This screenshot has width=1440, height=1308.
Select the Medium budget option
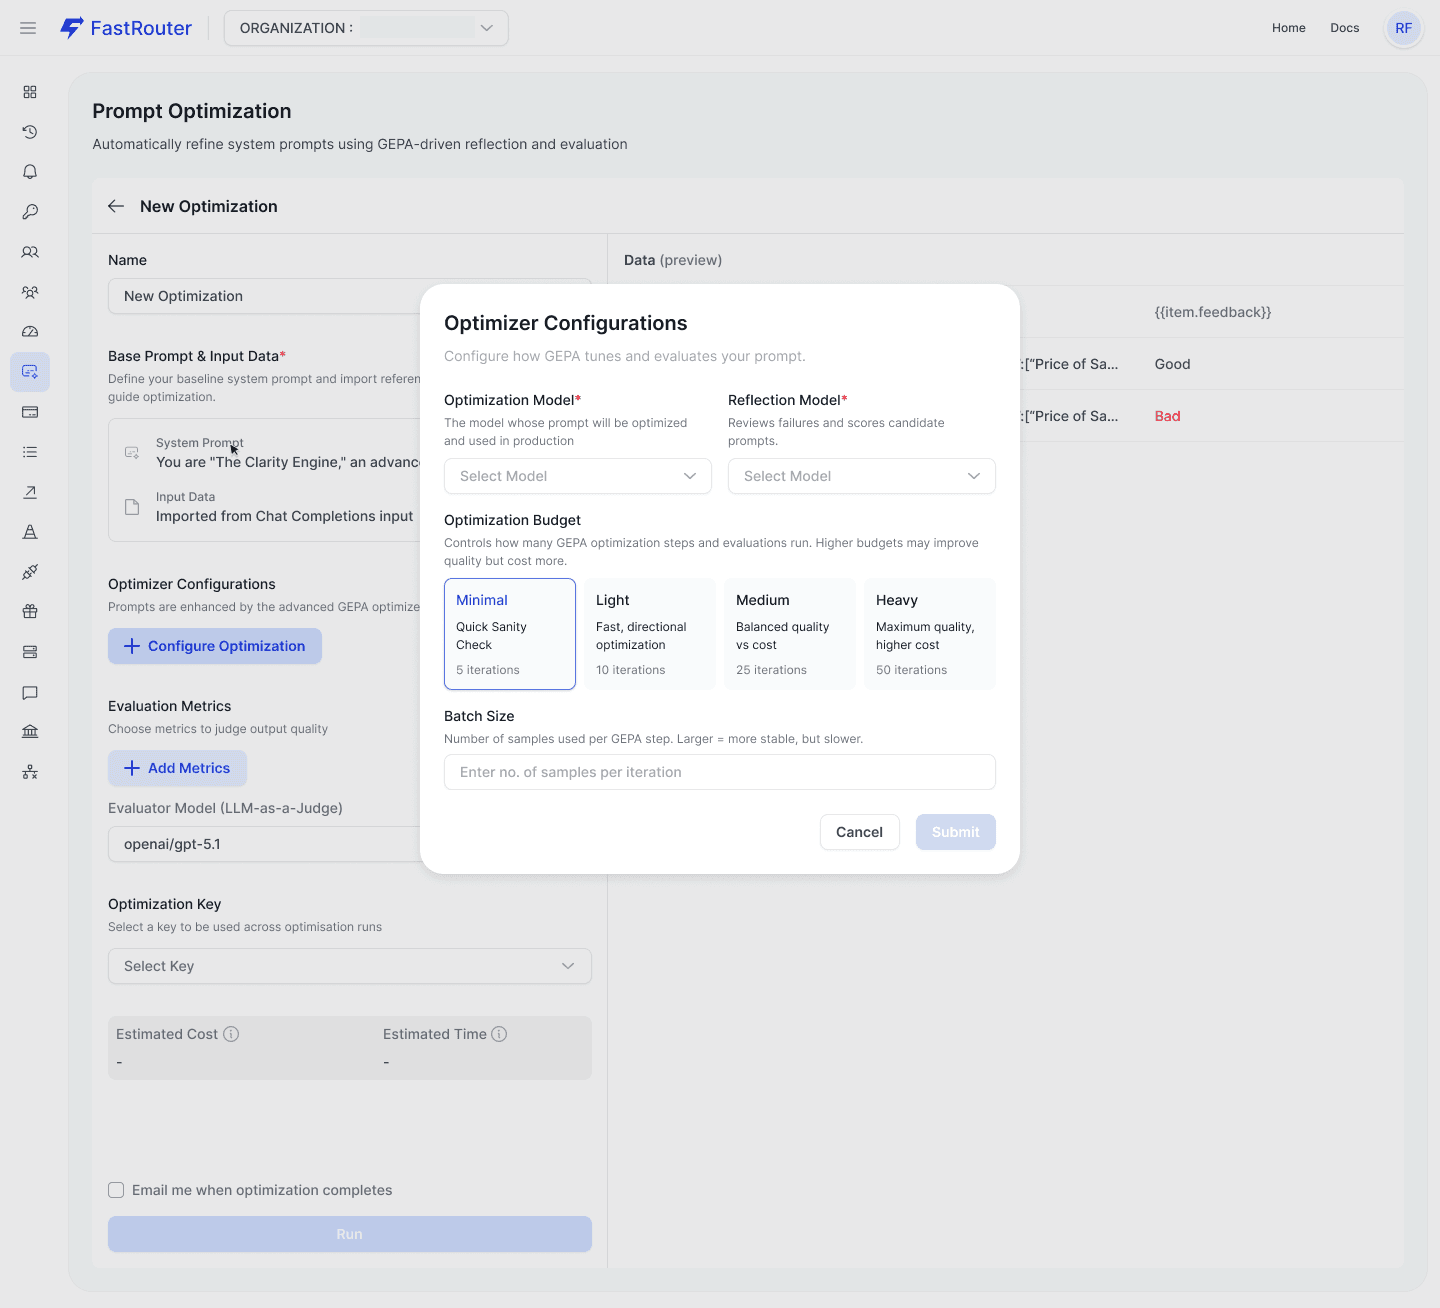(790, 634)
